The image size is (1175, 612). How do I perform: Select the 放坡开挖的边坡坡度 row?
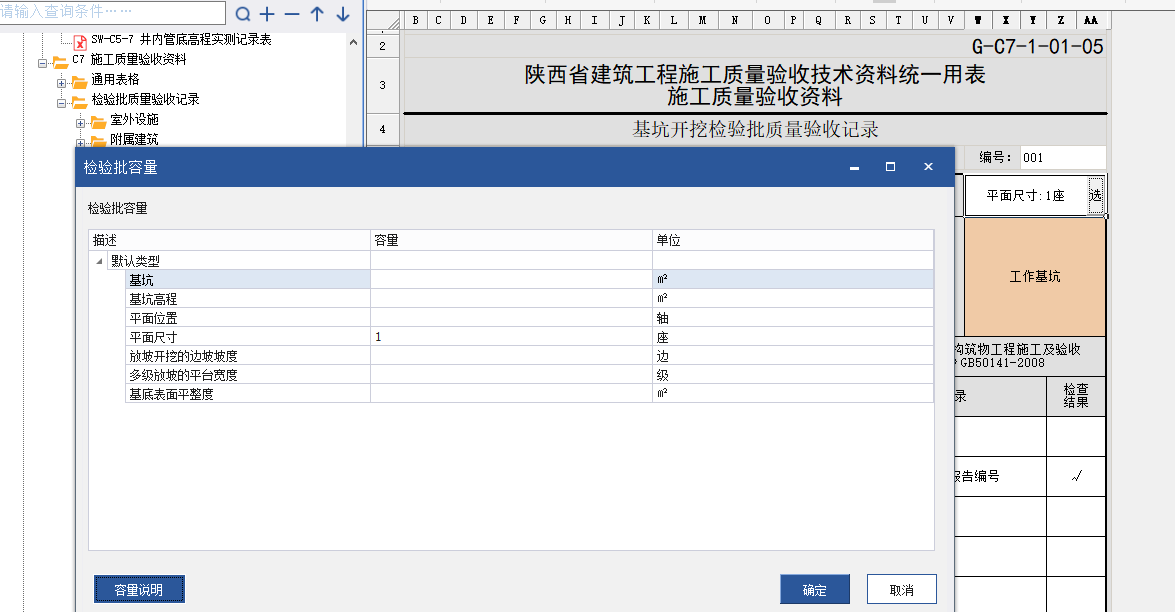pos(529,356)
